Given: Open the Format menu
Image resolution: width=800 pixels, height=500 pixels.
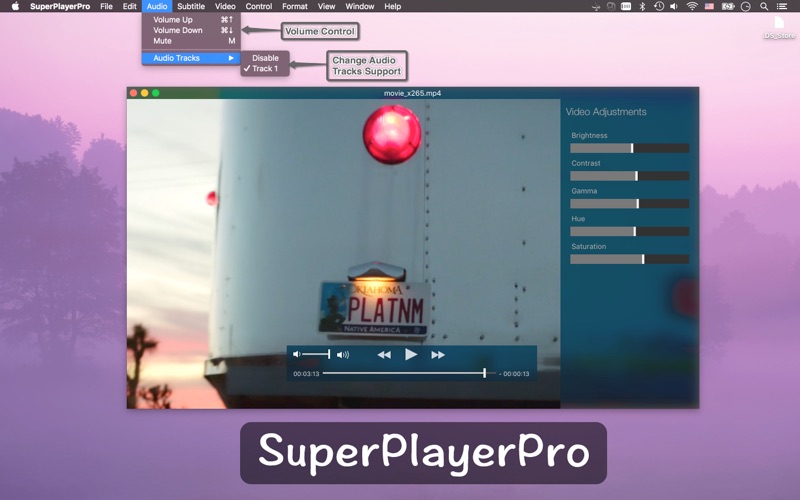Looking at the screenshot, I should click(294, 6).
